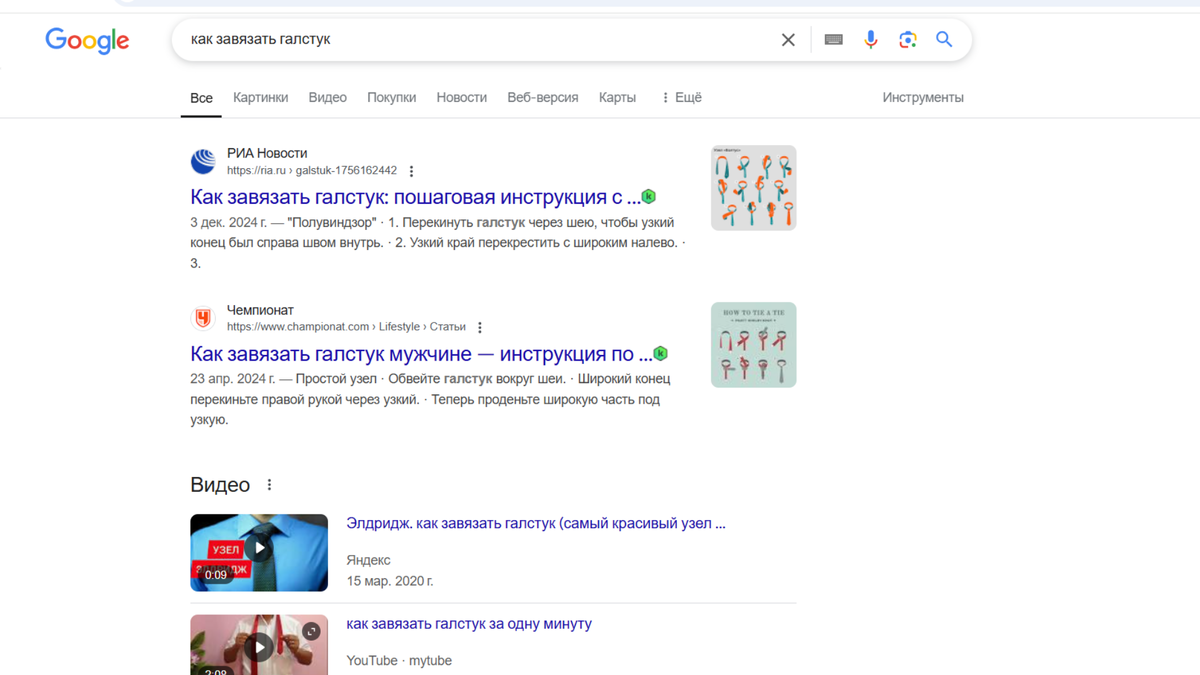Click inside the search query field
Screen dimensions: 1200x675
point(475,40)
